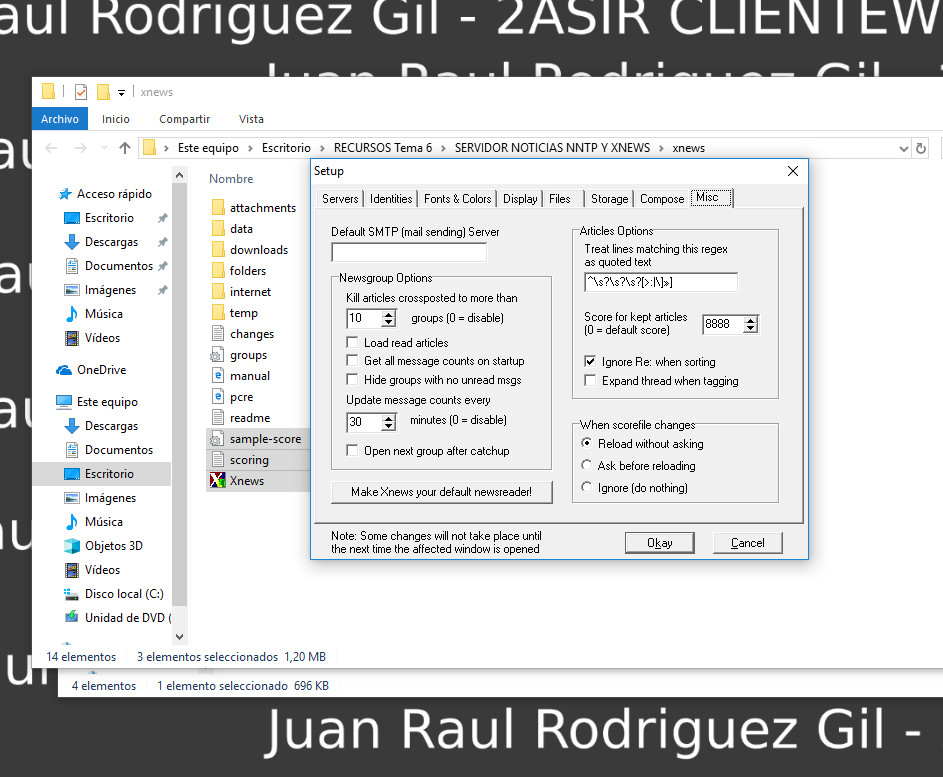Select the folders folder icon

pyautogui.click(x=218, y=271)
